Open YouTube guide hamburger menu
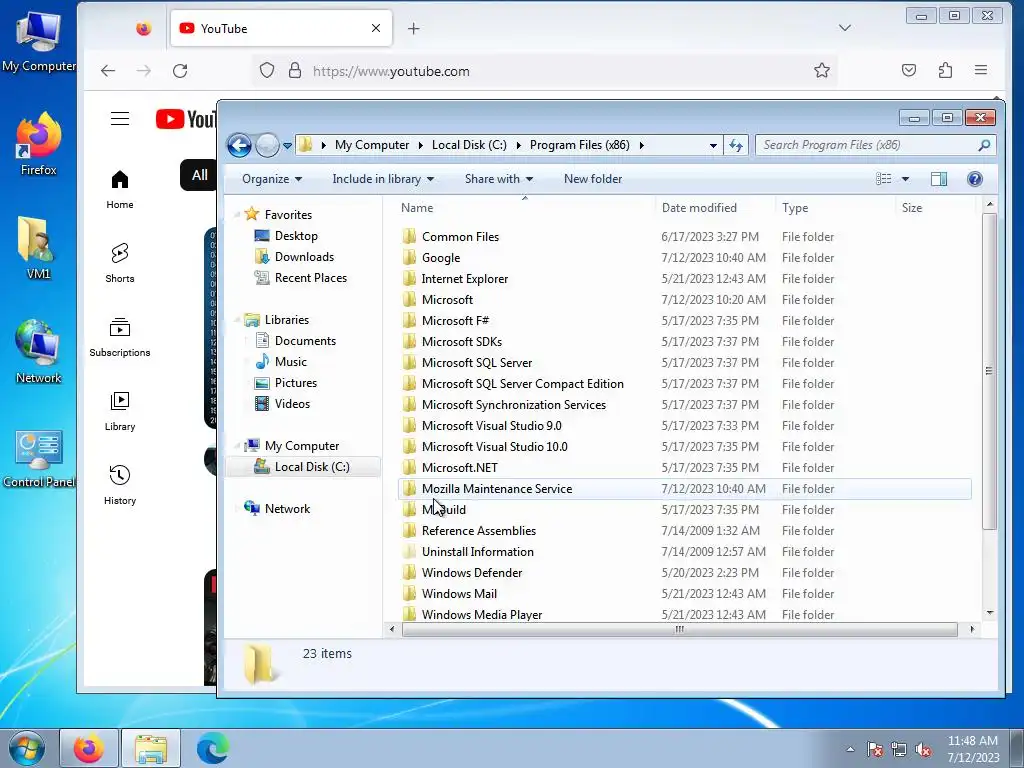This screenshot has height=768, width=1024. click(120, 118)
